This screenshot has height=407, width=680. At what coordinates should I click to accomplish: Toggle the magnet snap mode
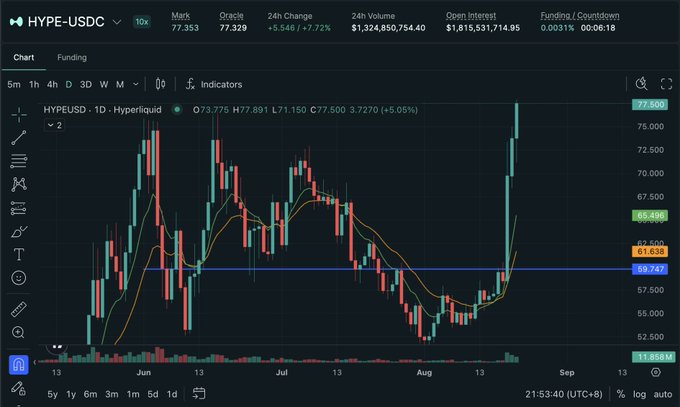pyautogui.click(x=19, y=364)
